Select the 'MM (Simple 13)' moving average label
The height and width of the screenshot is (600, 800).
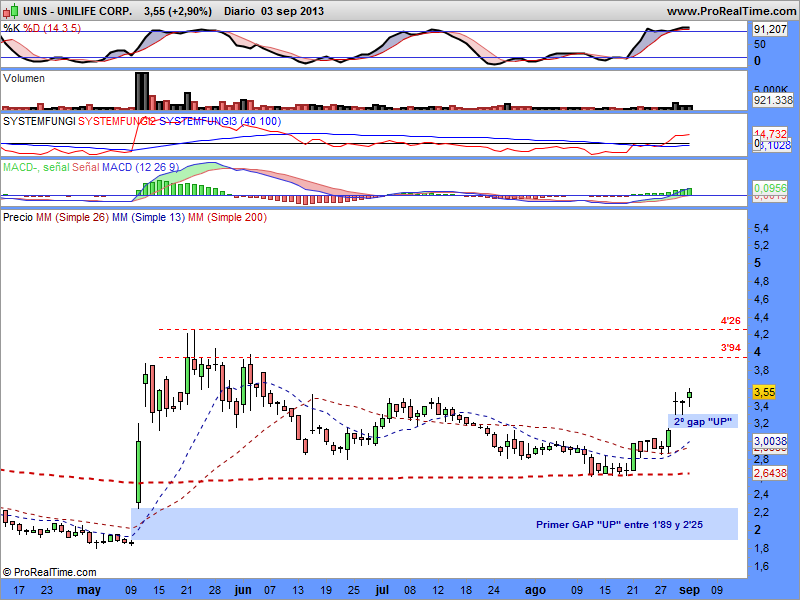pyautogui.click(x=148, y=217)
